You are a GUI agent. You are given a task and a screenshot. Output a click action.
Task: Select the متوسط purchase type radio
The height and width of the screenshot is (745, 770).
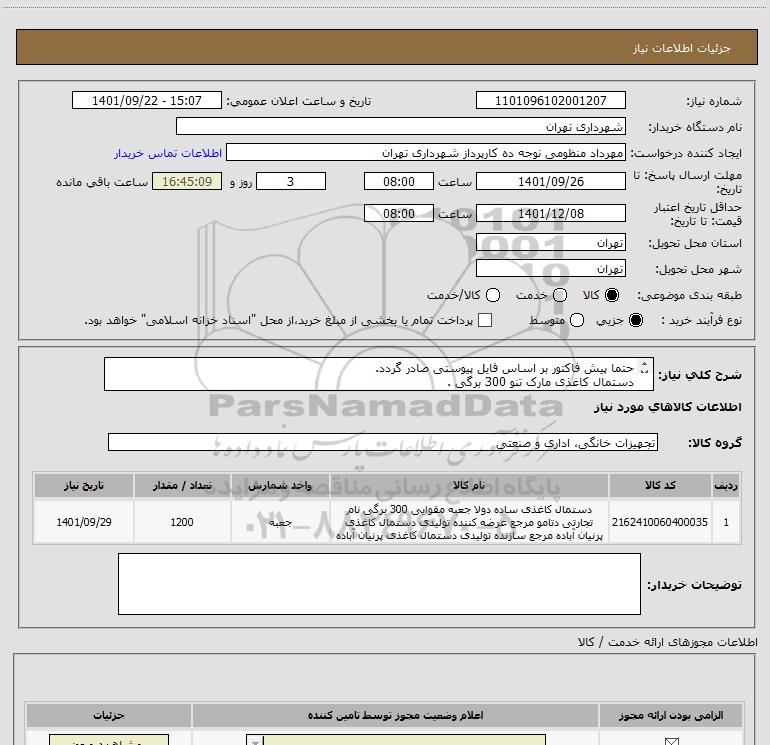tap(577, 320)
